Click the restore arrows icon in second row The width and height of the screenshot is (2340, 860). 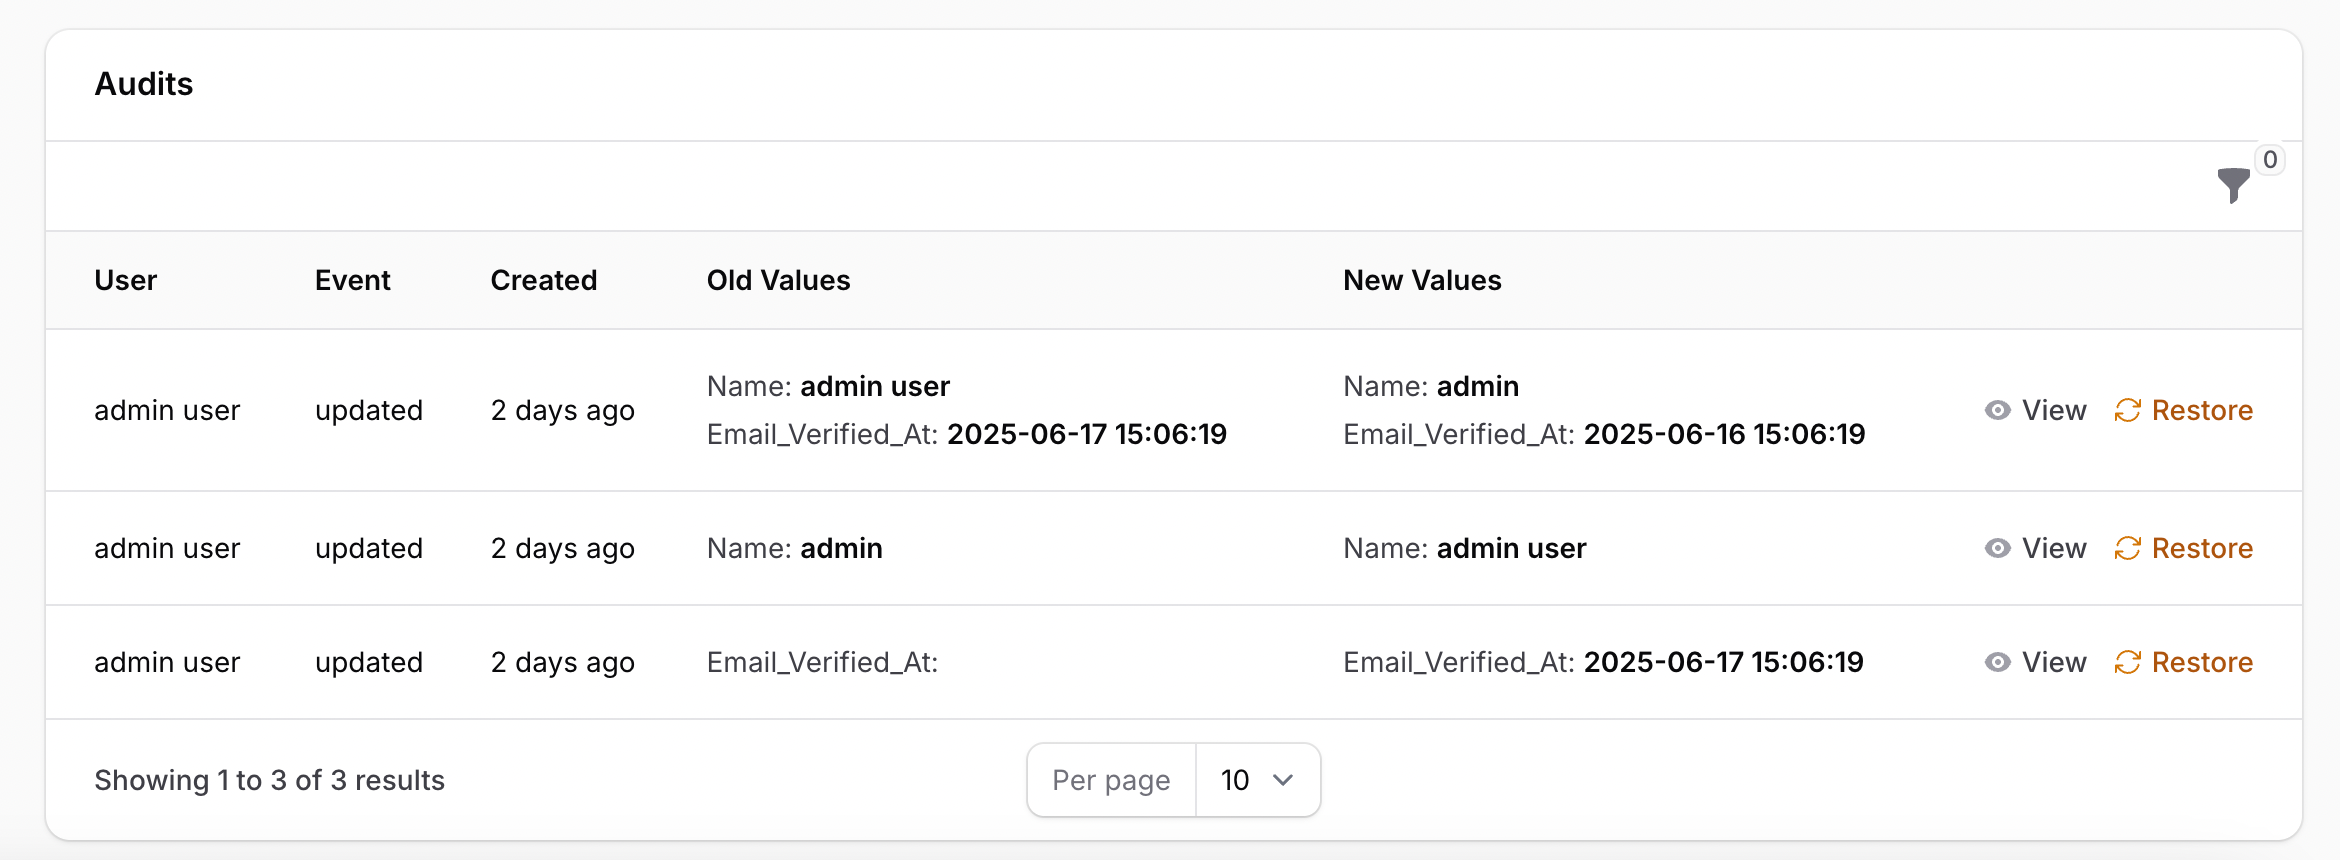pos(2127,548)
